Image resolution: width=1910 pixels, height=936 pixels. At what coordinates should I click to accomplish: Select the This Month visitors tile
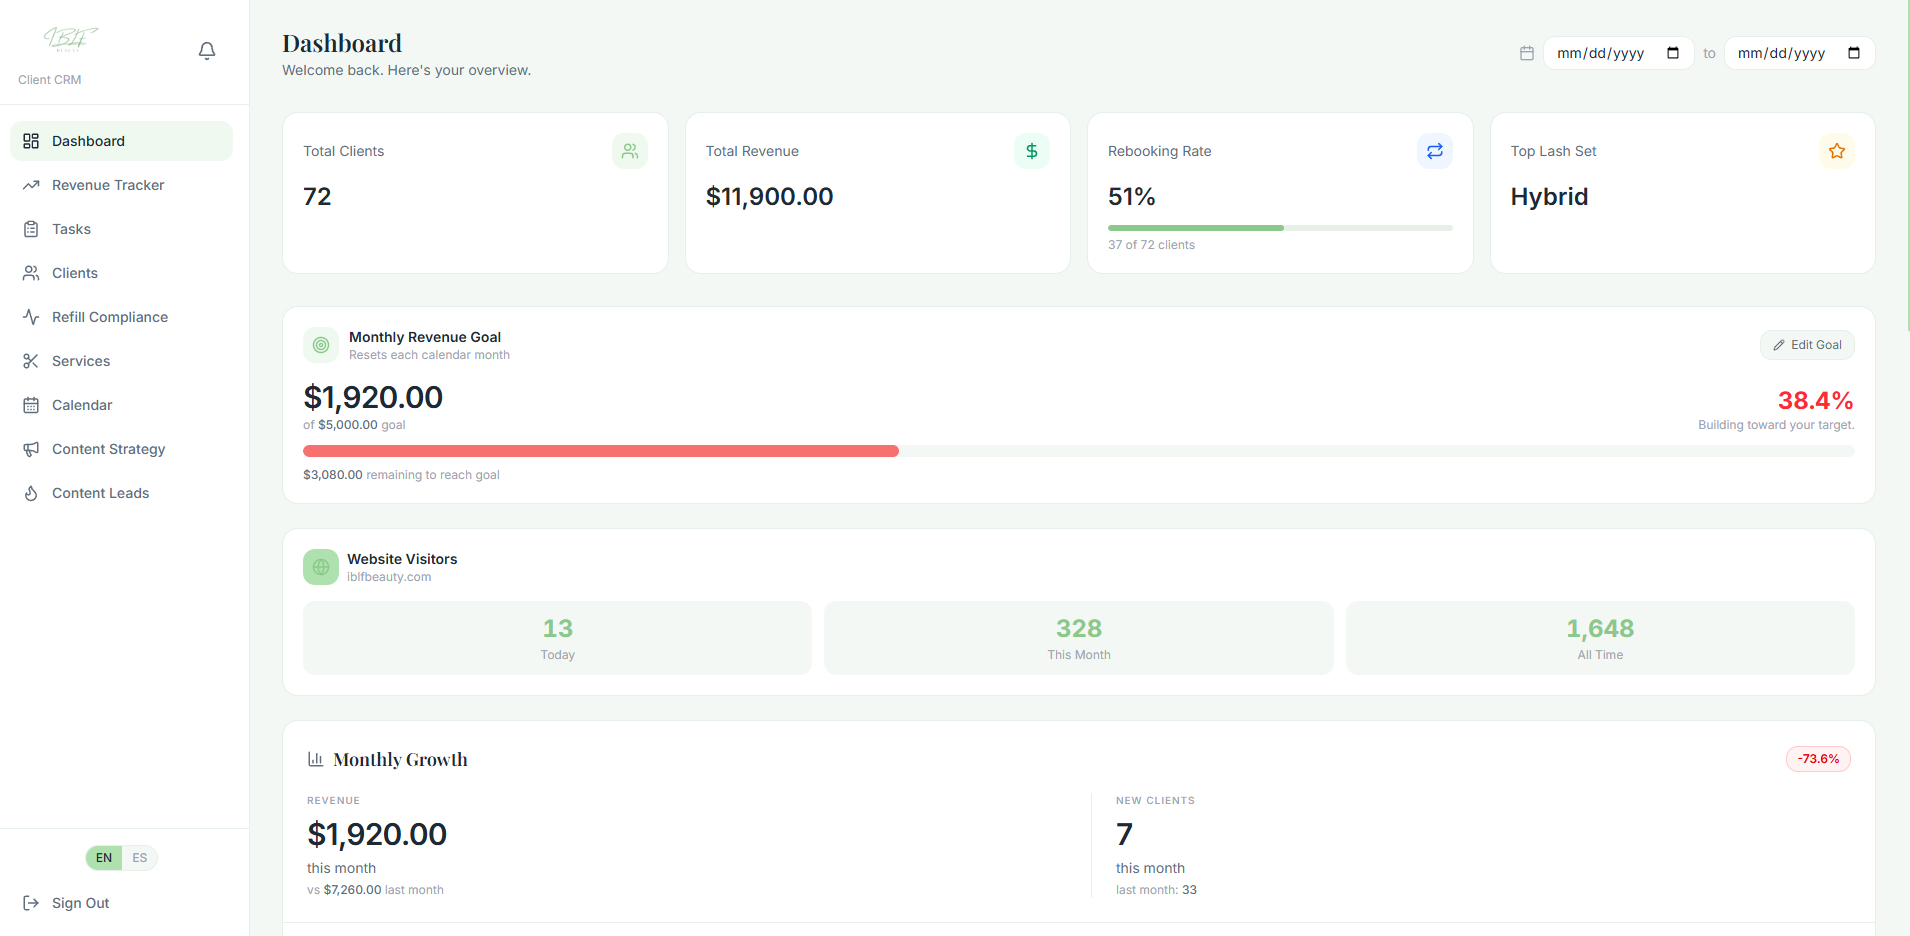(x=1078, y=638)
